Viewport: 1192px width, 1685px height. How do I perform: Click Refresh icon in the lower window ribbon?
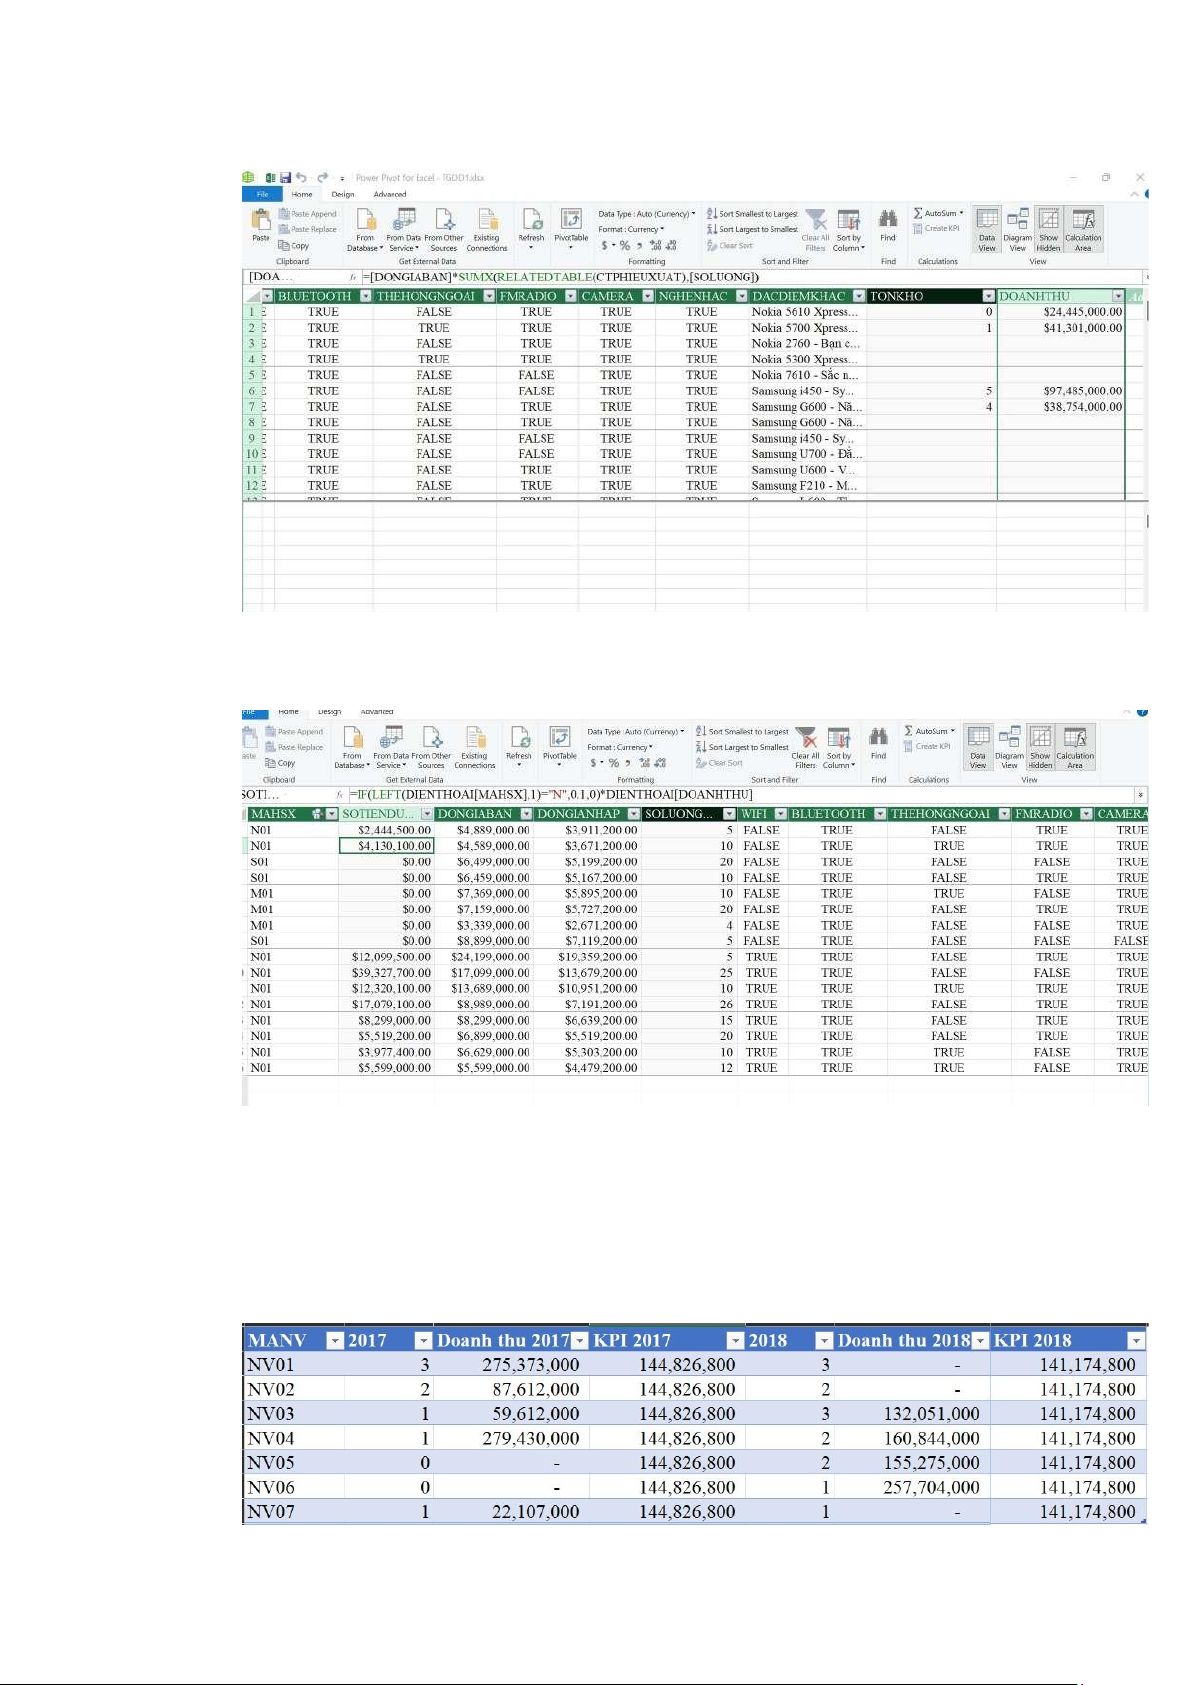click(519, 742)
